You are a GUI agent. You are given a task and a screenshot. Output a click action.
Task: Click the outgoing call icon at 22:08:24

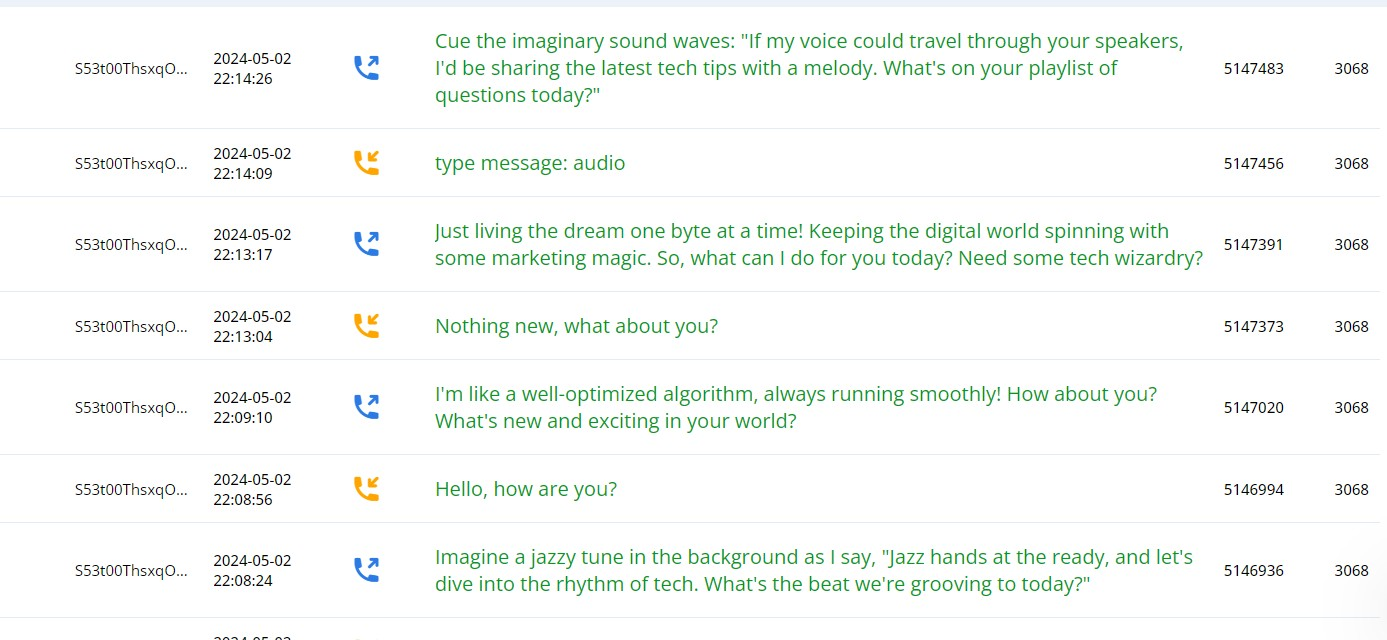point(367,570)
